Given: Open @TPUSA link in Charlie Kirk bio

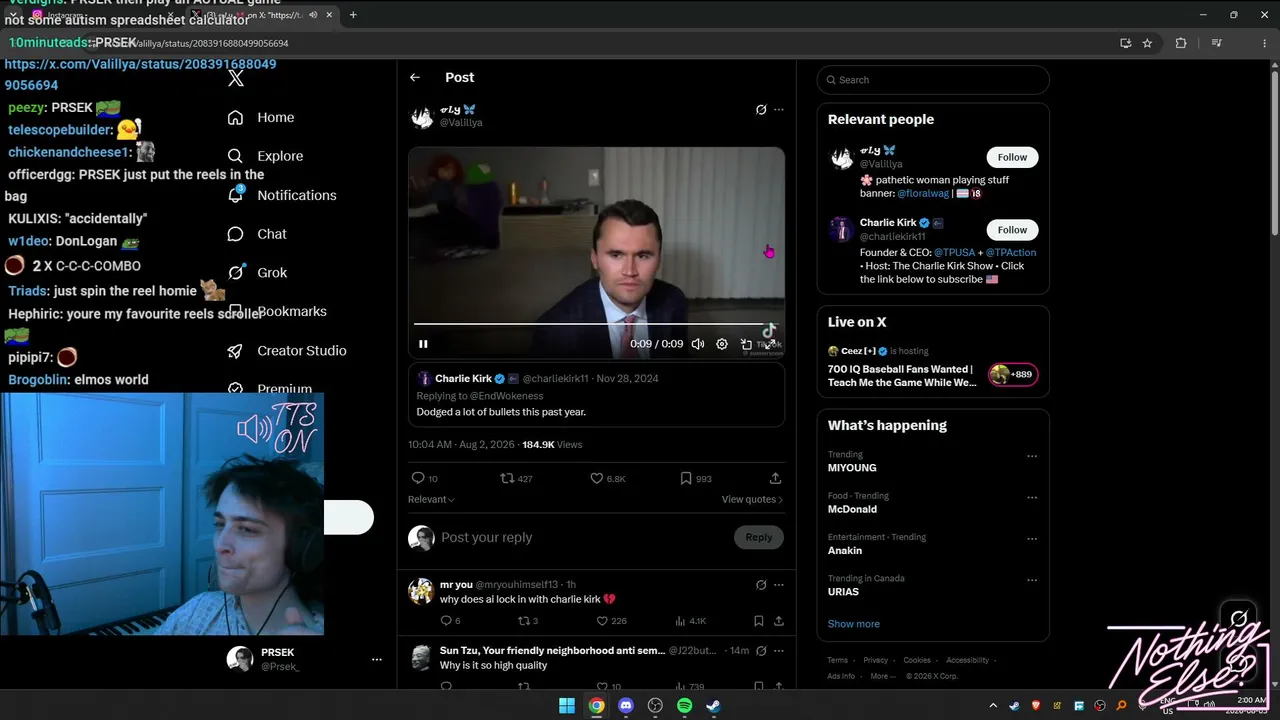Looking at the screenshot, I should 955,253.
